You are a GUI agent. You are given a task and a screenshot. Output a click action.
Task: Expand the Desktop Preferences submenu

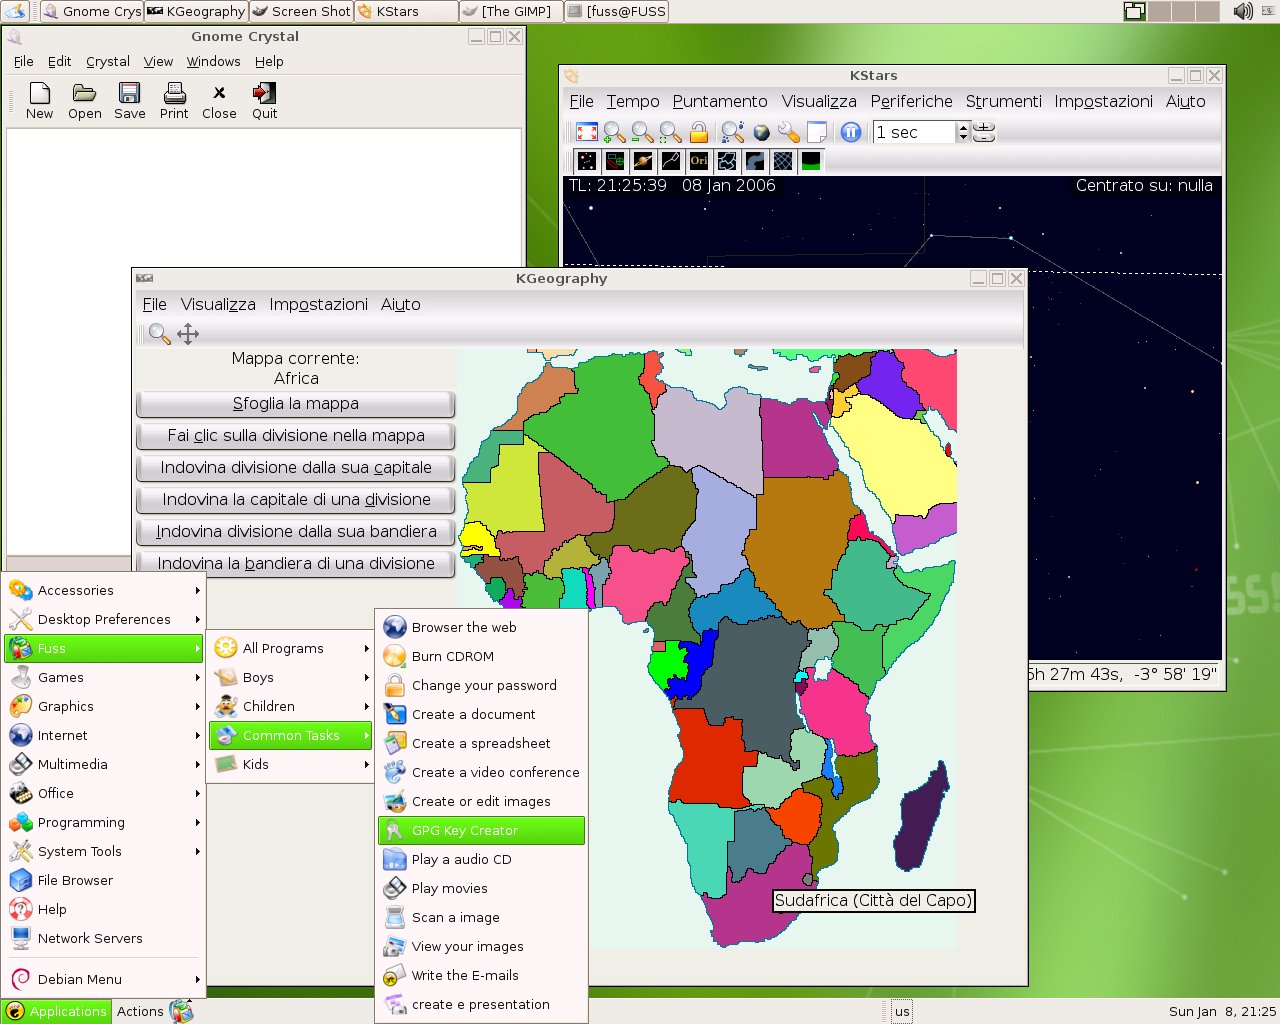(104, 619)
